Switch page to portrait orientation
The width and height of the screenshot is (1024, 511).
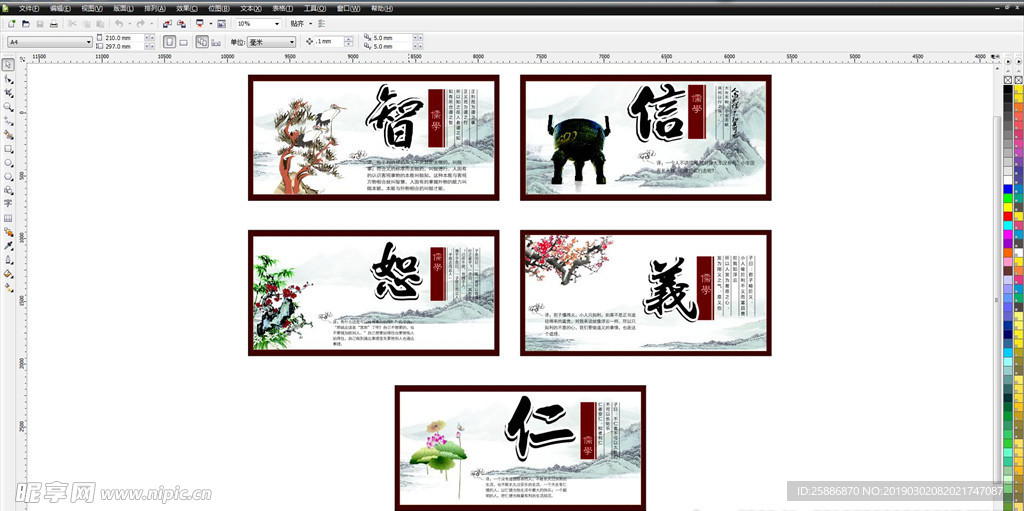click(169, 42)
